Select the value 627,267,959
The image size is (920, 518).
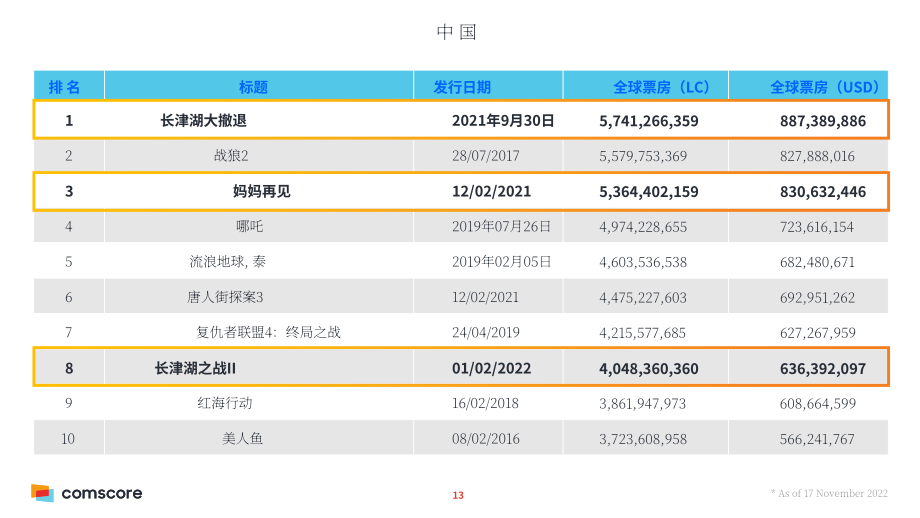(817, 333)
